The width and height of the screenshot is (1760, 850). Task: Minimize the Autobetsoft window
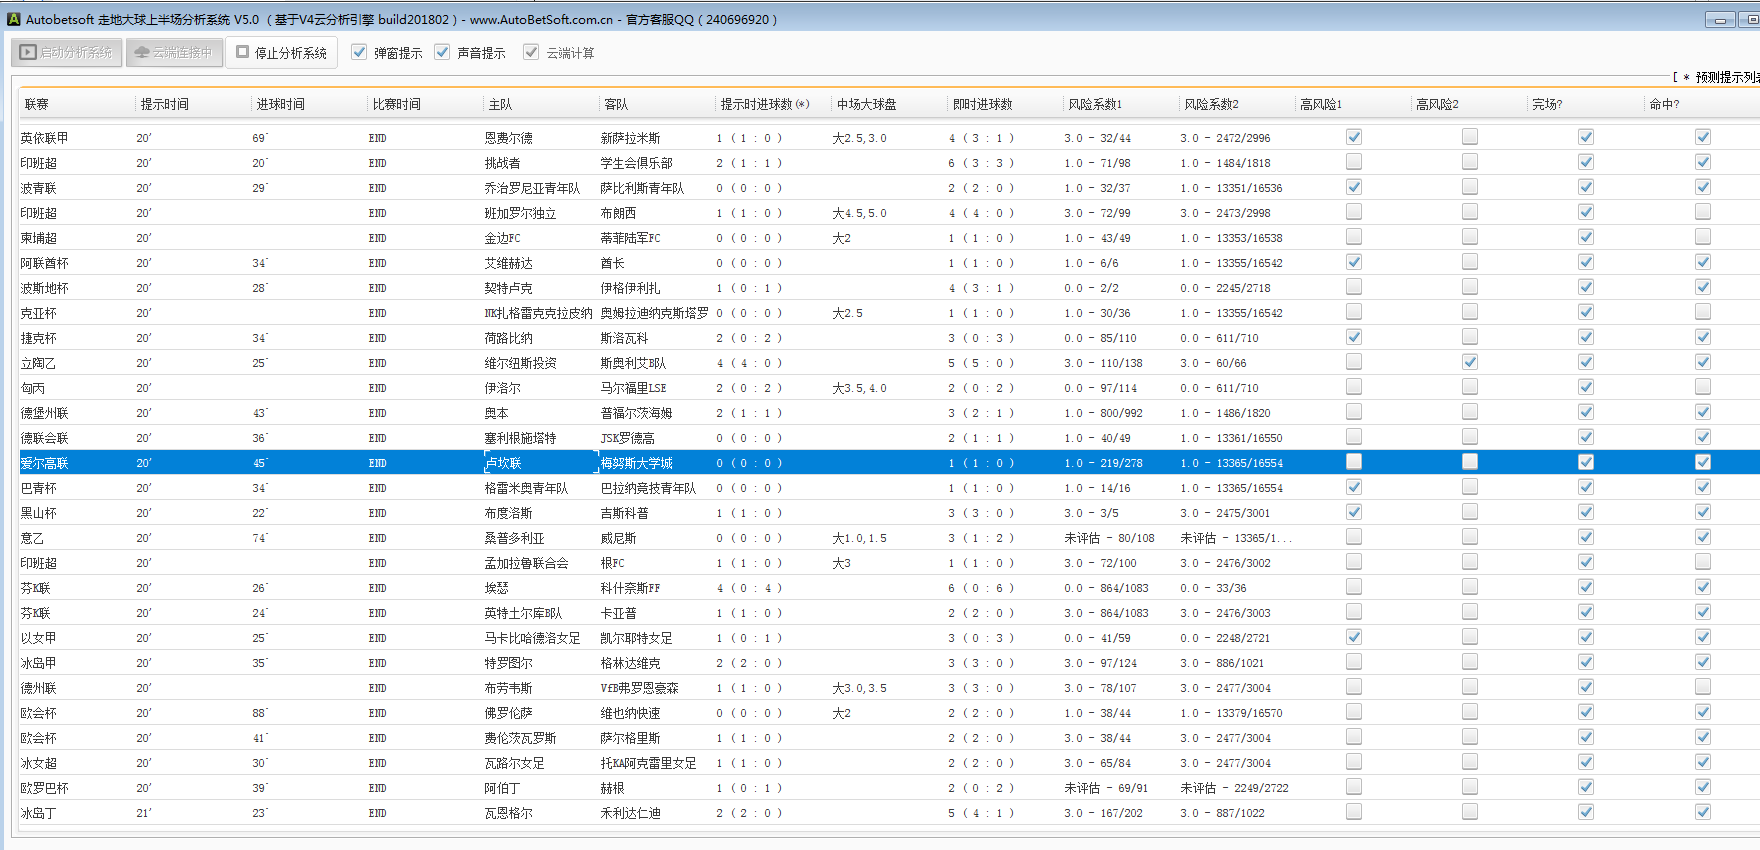[x=1720, y=20]
